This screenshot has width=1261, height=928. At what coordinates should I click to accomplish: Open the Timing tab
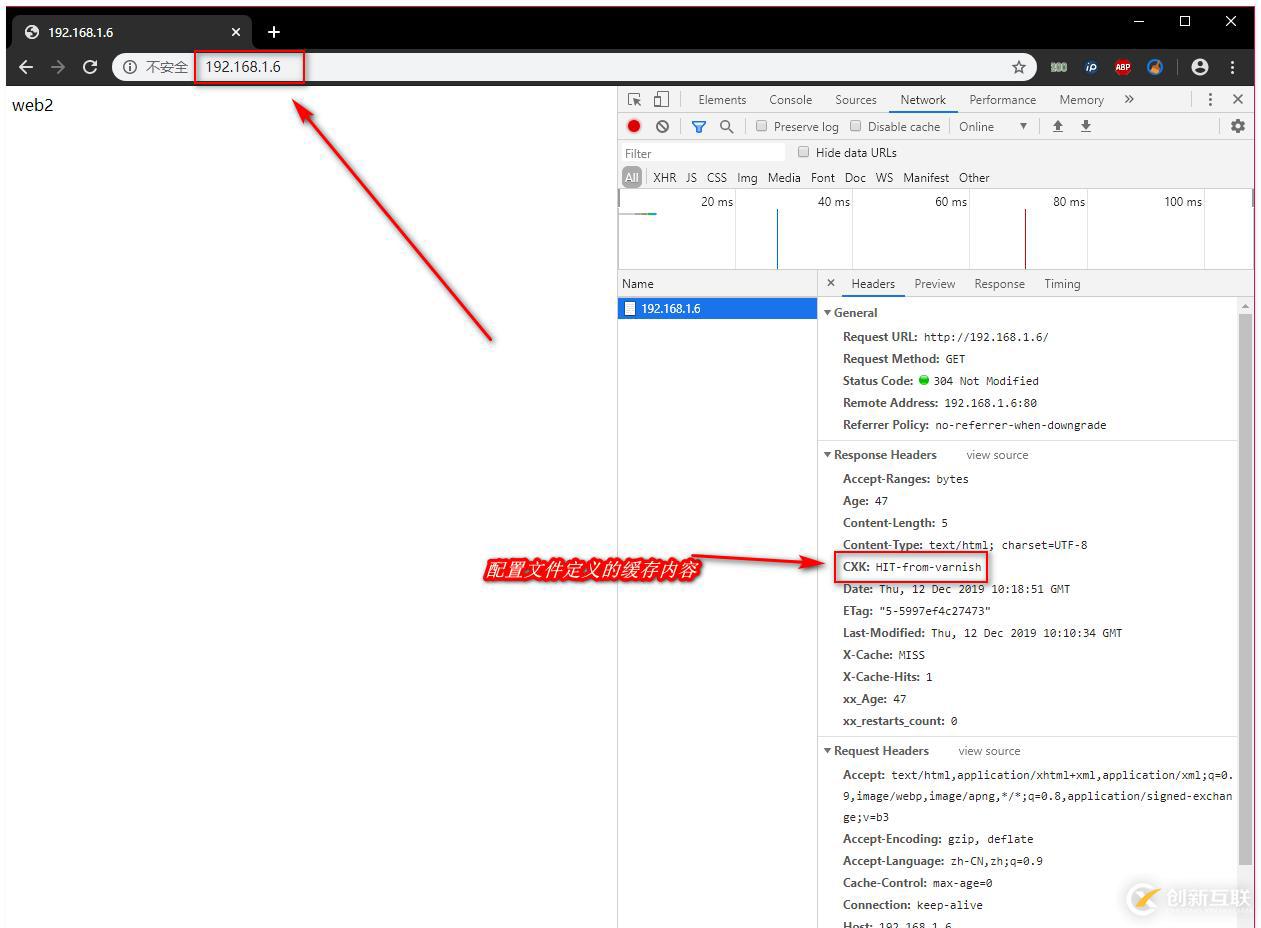coord(1062,283)
